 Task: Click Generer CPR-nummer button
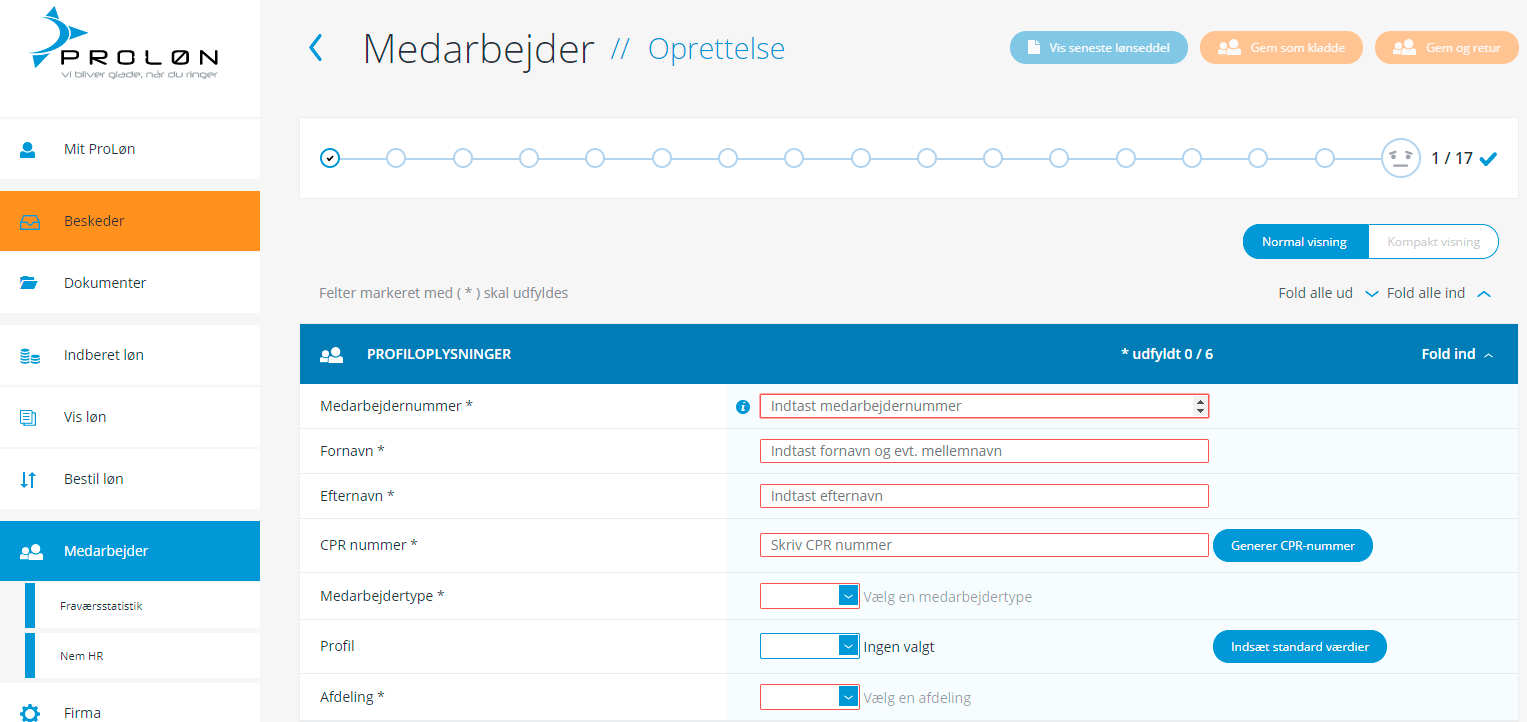[x=1292, y=546]
